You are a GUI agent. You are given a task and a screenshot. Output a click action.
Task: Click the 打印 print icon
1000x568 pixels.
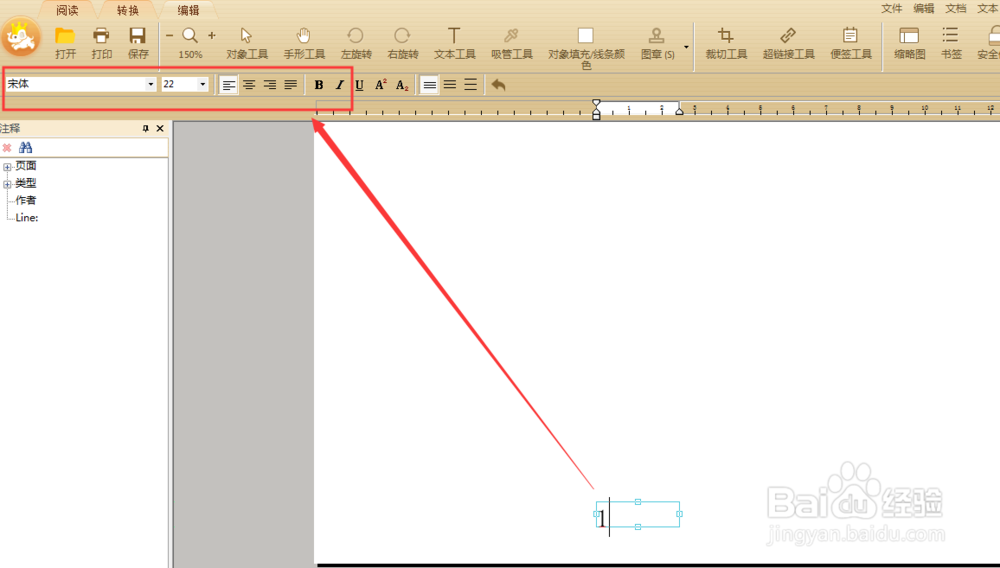coord(101,43)
